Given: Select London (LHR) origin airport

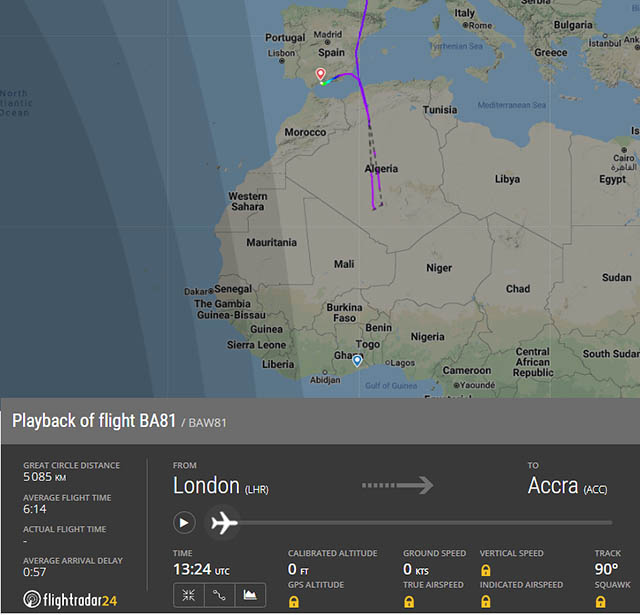Looking at the screenshot, I should [x=220, y=486].
